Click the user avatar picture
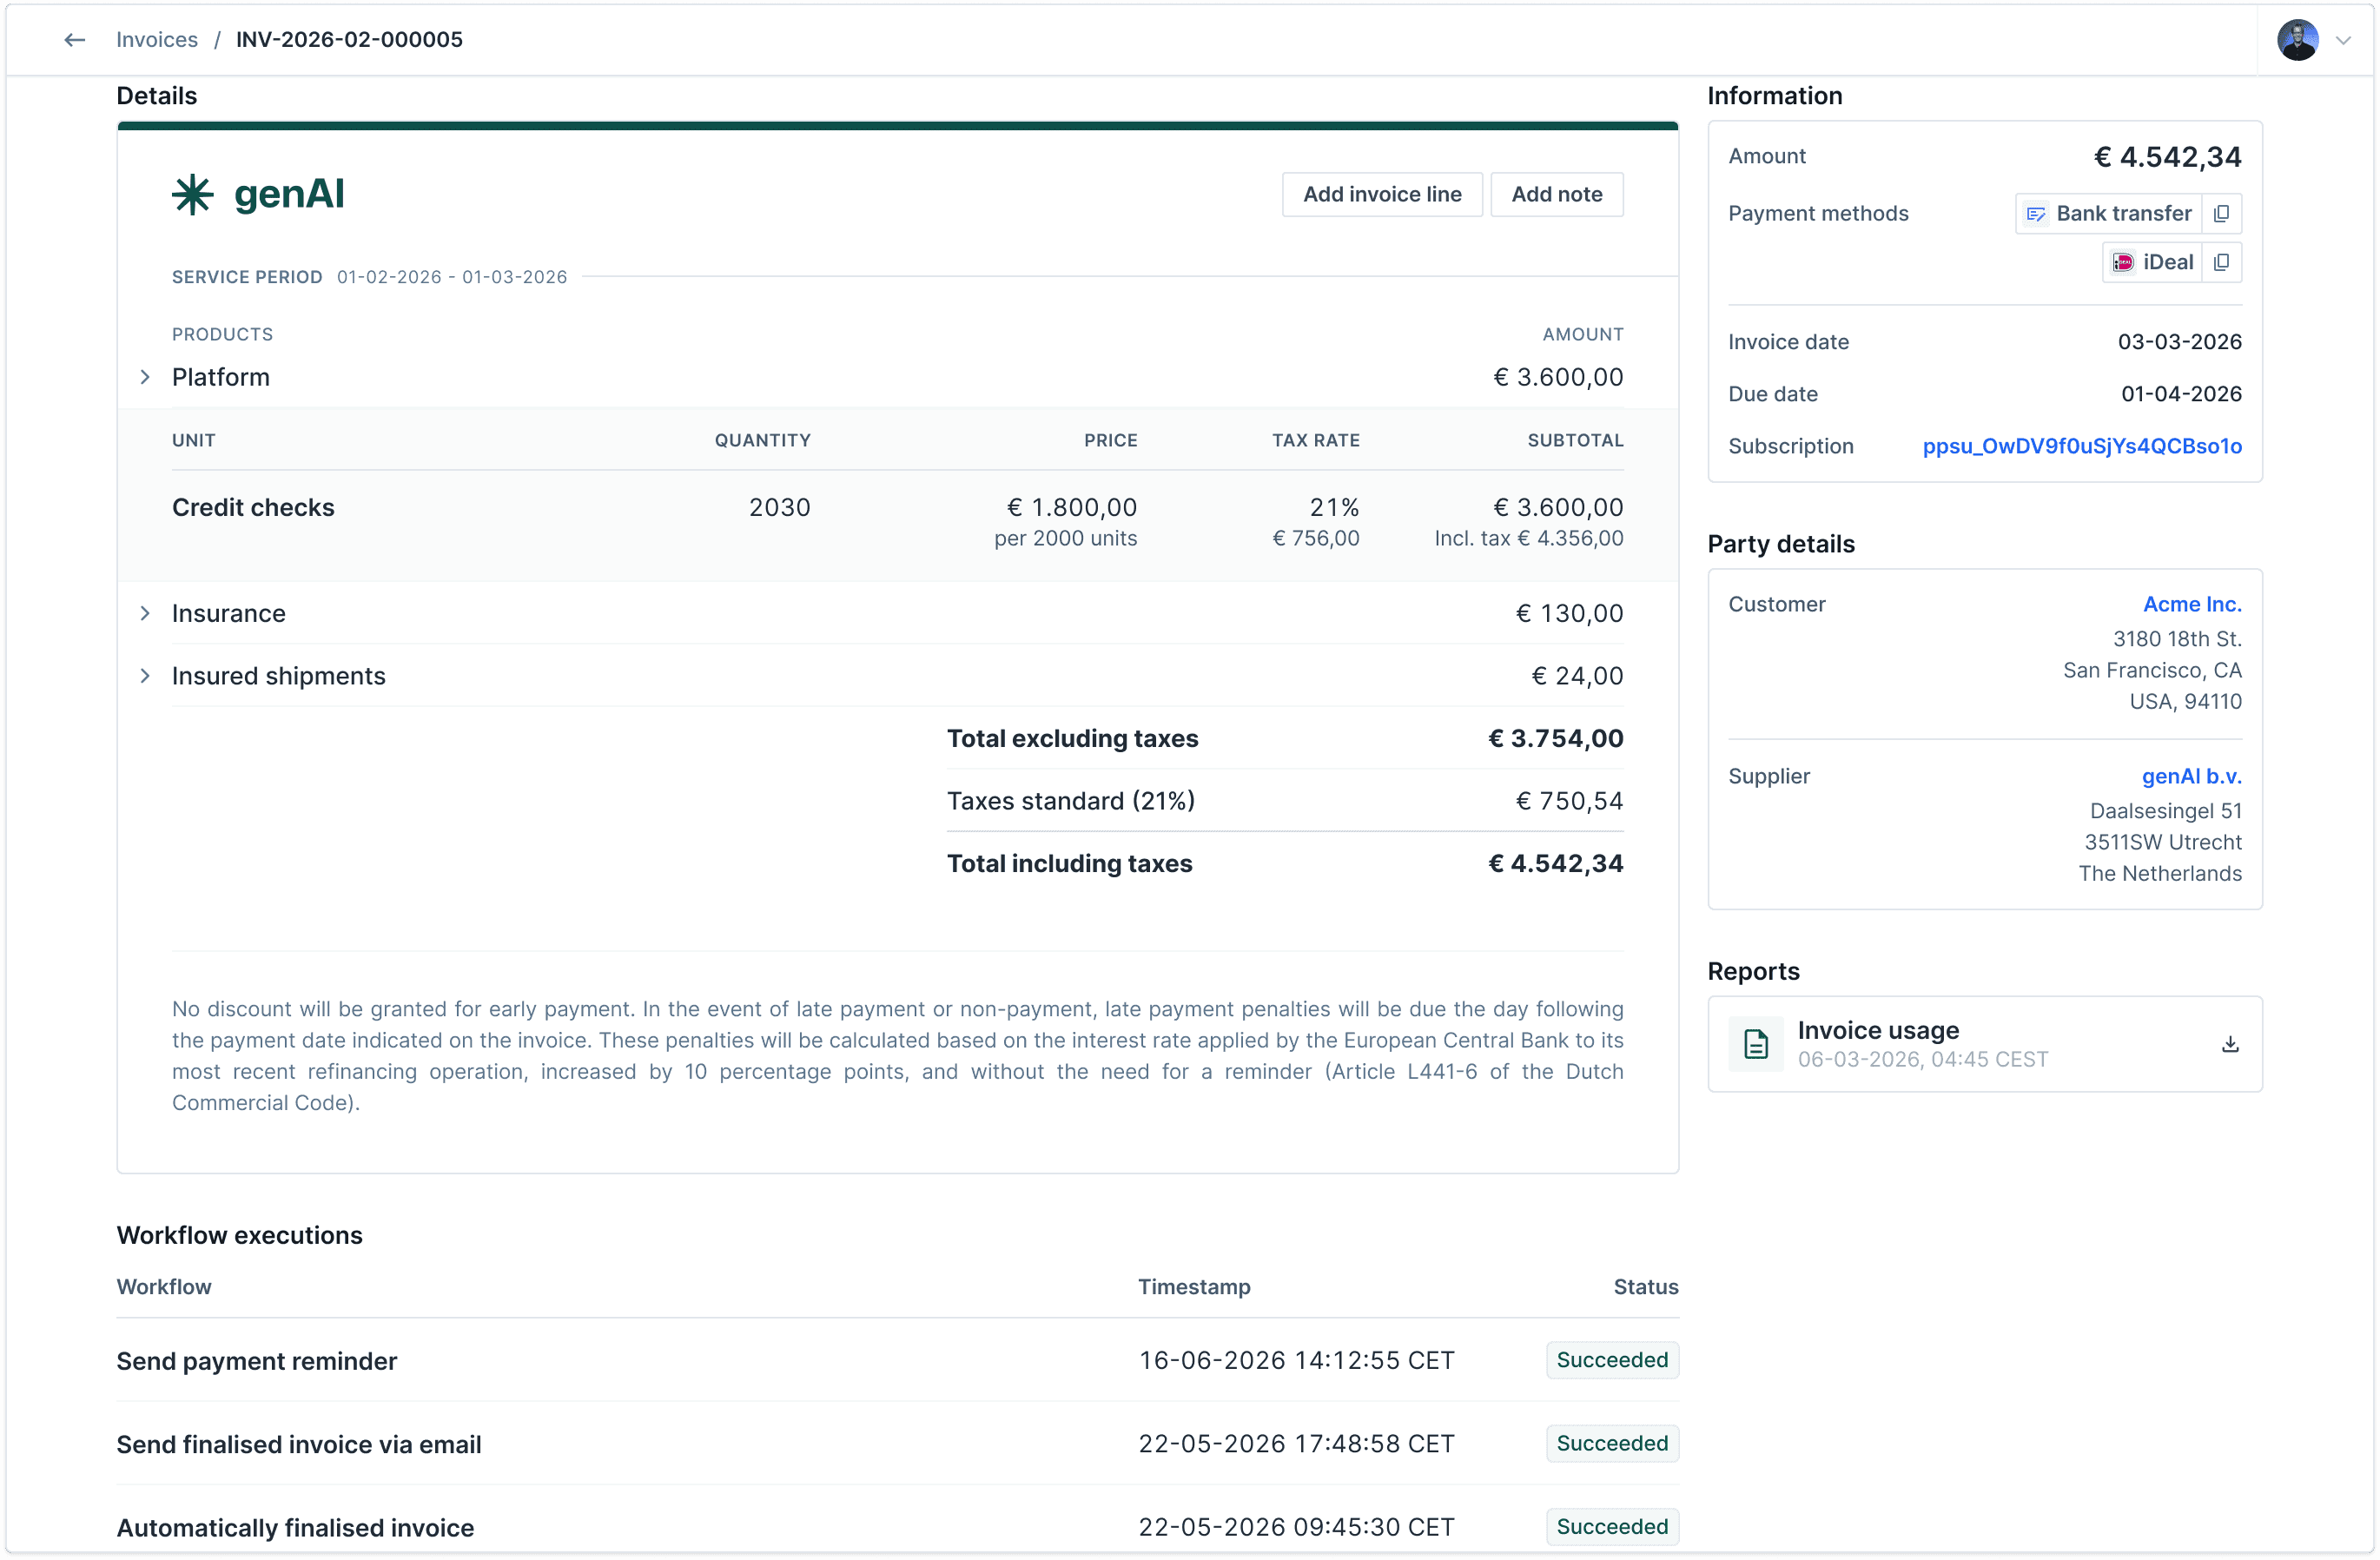 coord(2298,40)
